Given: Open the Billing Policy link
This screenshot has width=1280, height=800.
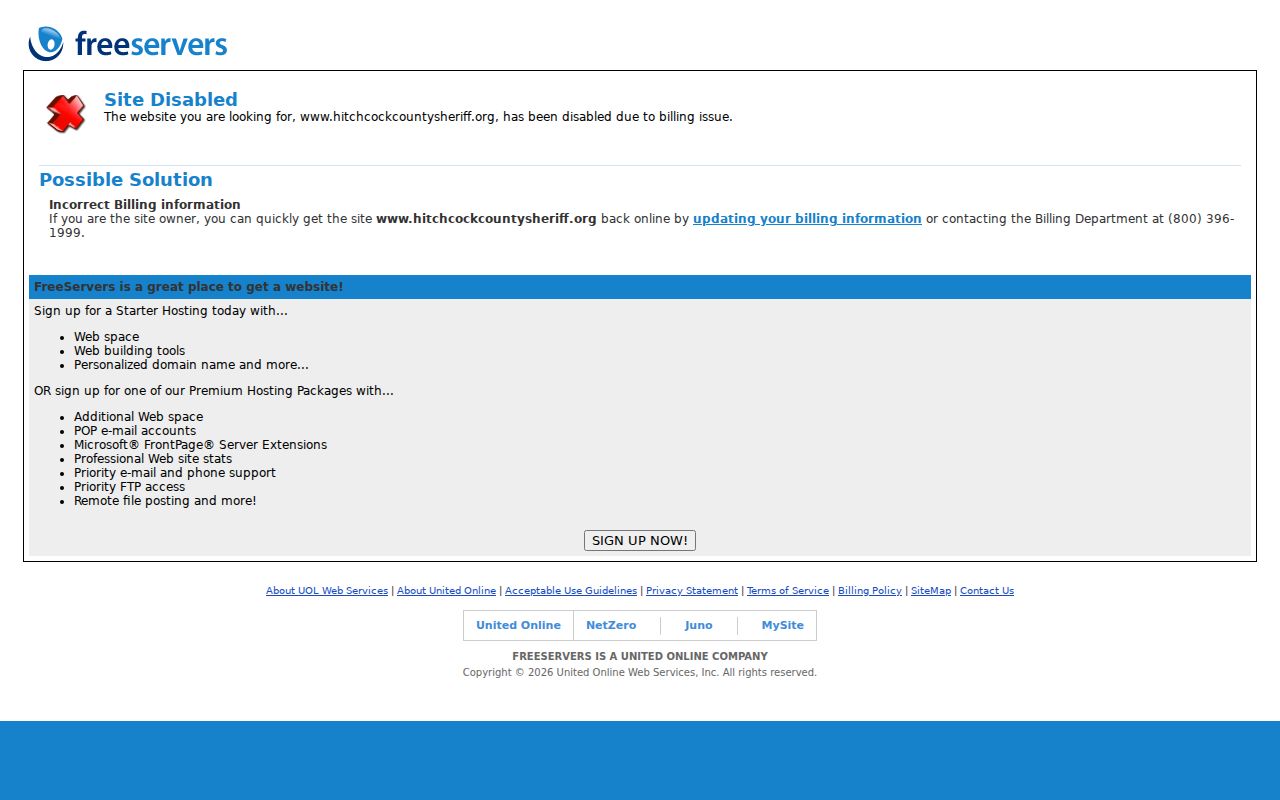Looking at the screenshot, I should click(870, 591).
